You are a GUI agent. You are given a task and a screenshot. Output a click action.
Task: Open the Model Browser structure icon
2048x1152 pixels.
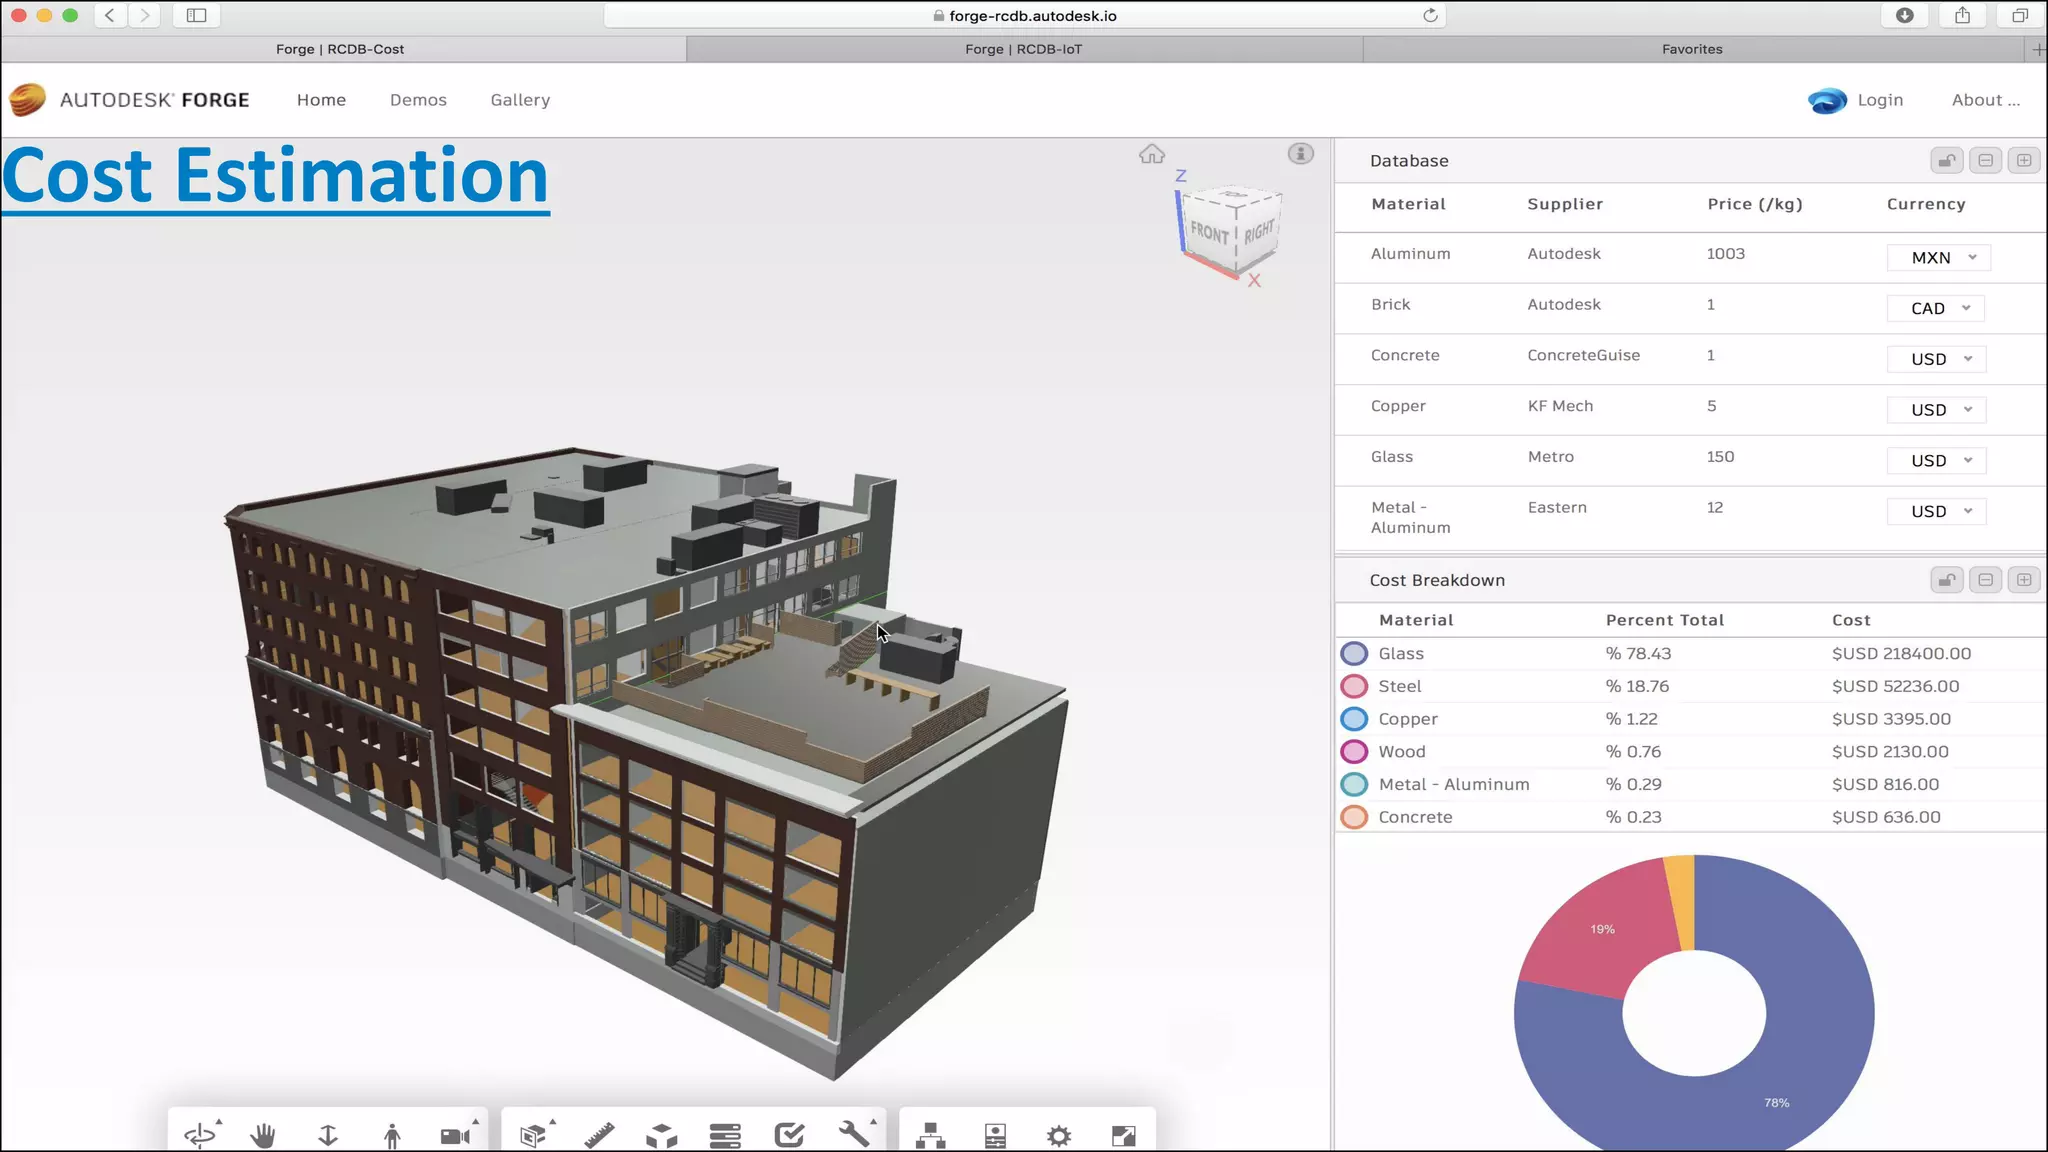[x=931, y=1135]
